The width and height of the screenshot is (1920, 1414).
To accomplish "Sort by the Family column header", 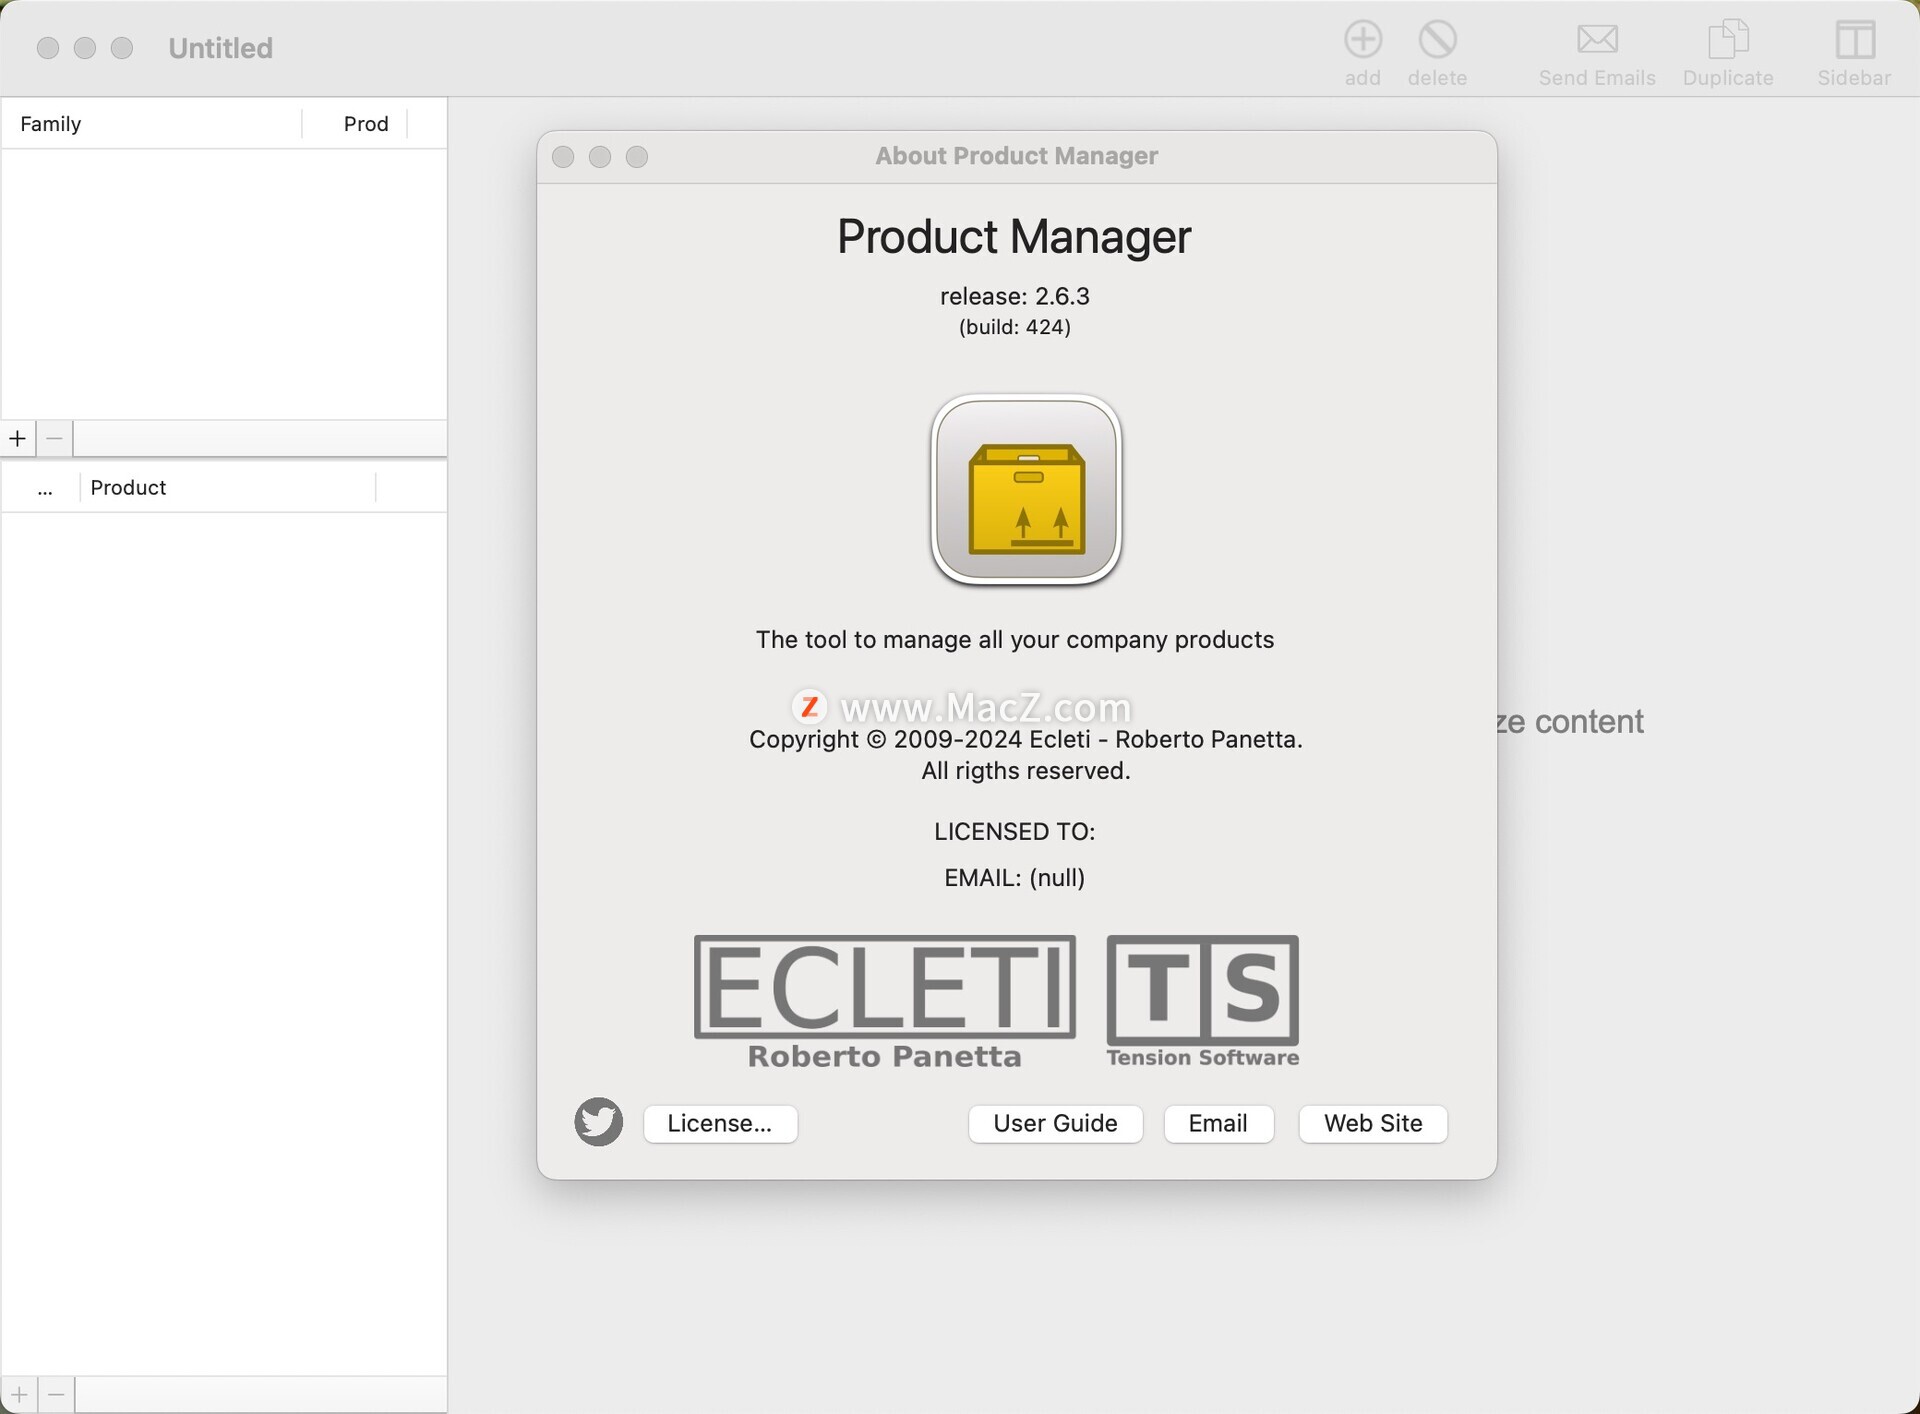I will click(151, 124).
